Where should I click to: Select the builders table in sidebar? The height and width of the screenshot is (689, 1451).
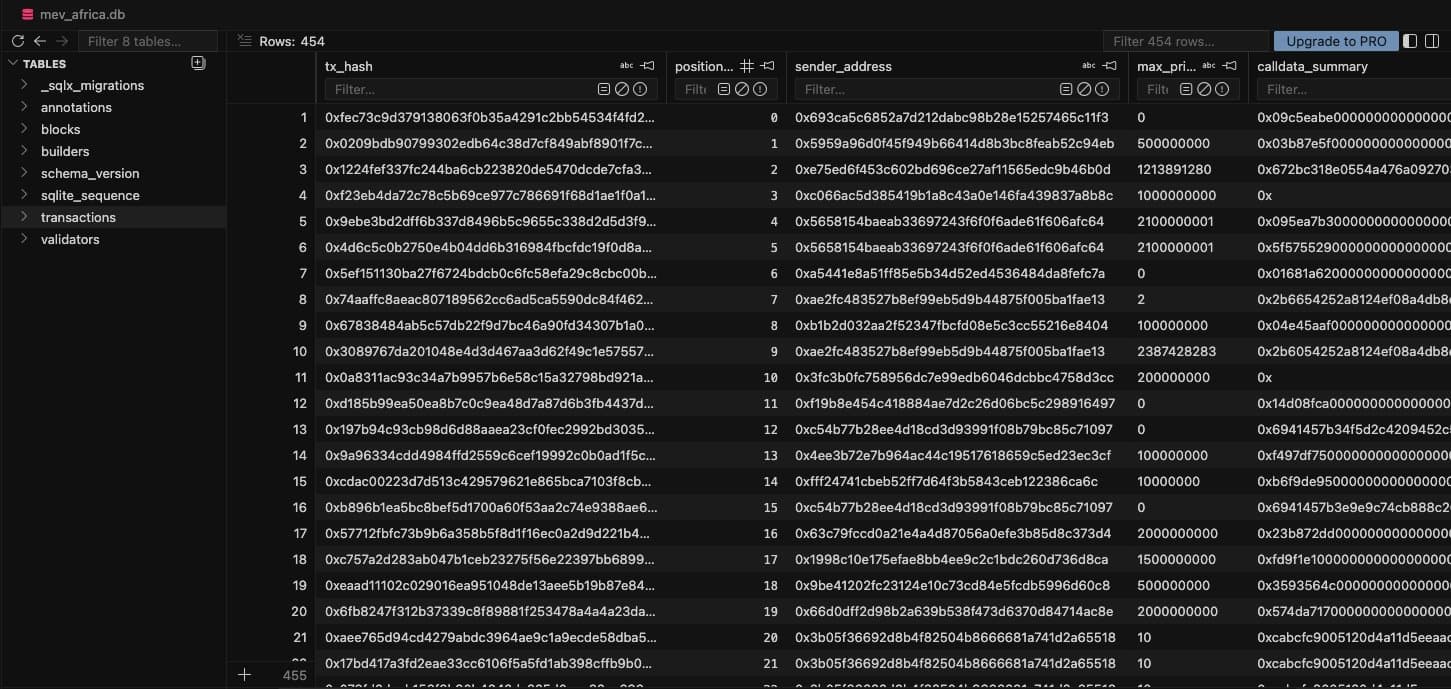(x=65, y=151)
